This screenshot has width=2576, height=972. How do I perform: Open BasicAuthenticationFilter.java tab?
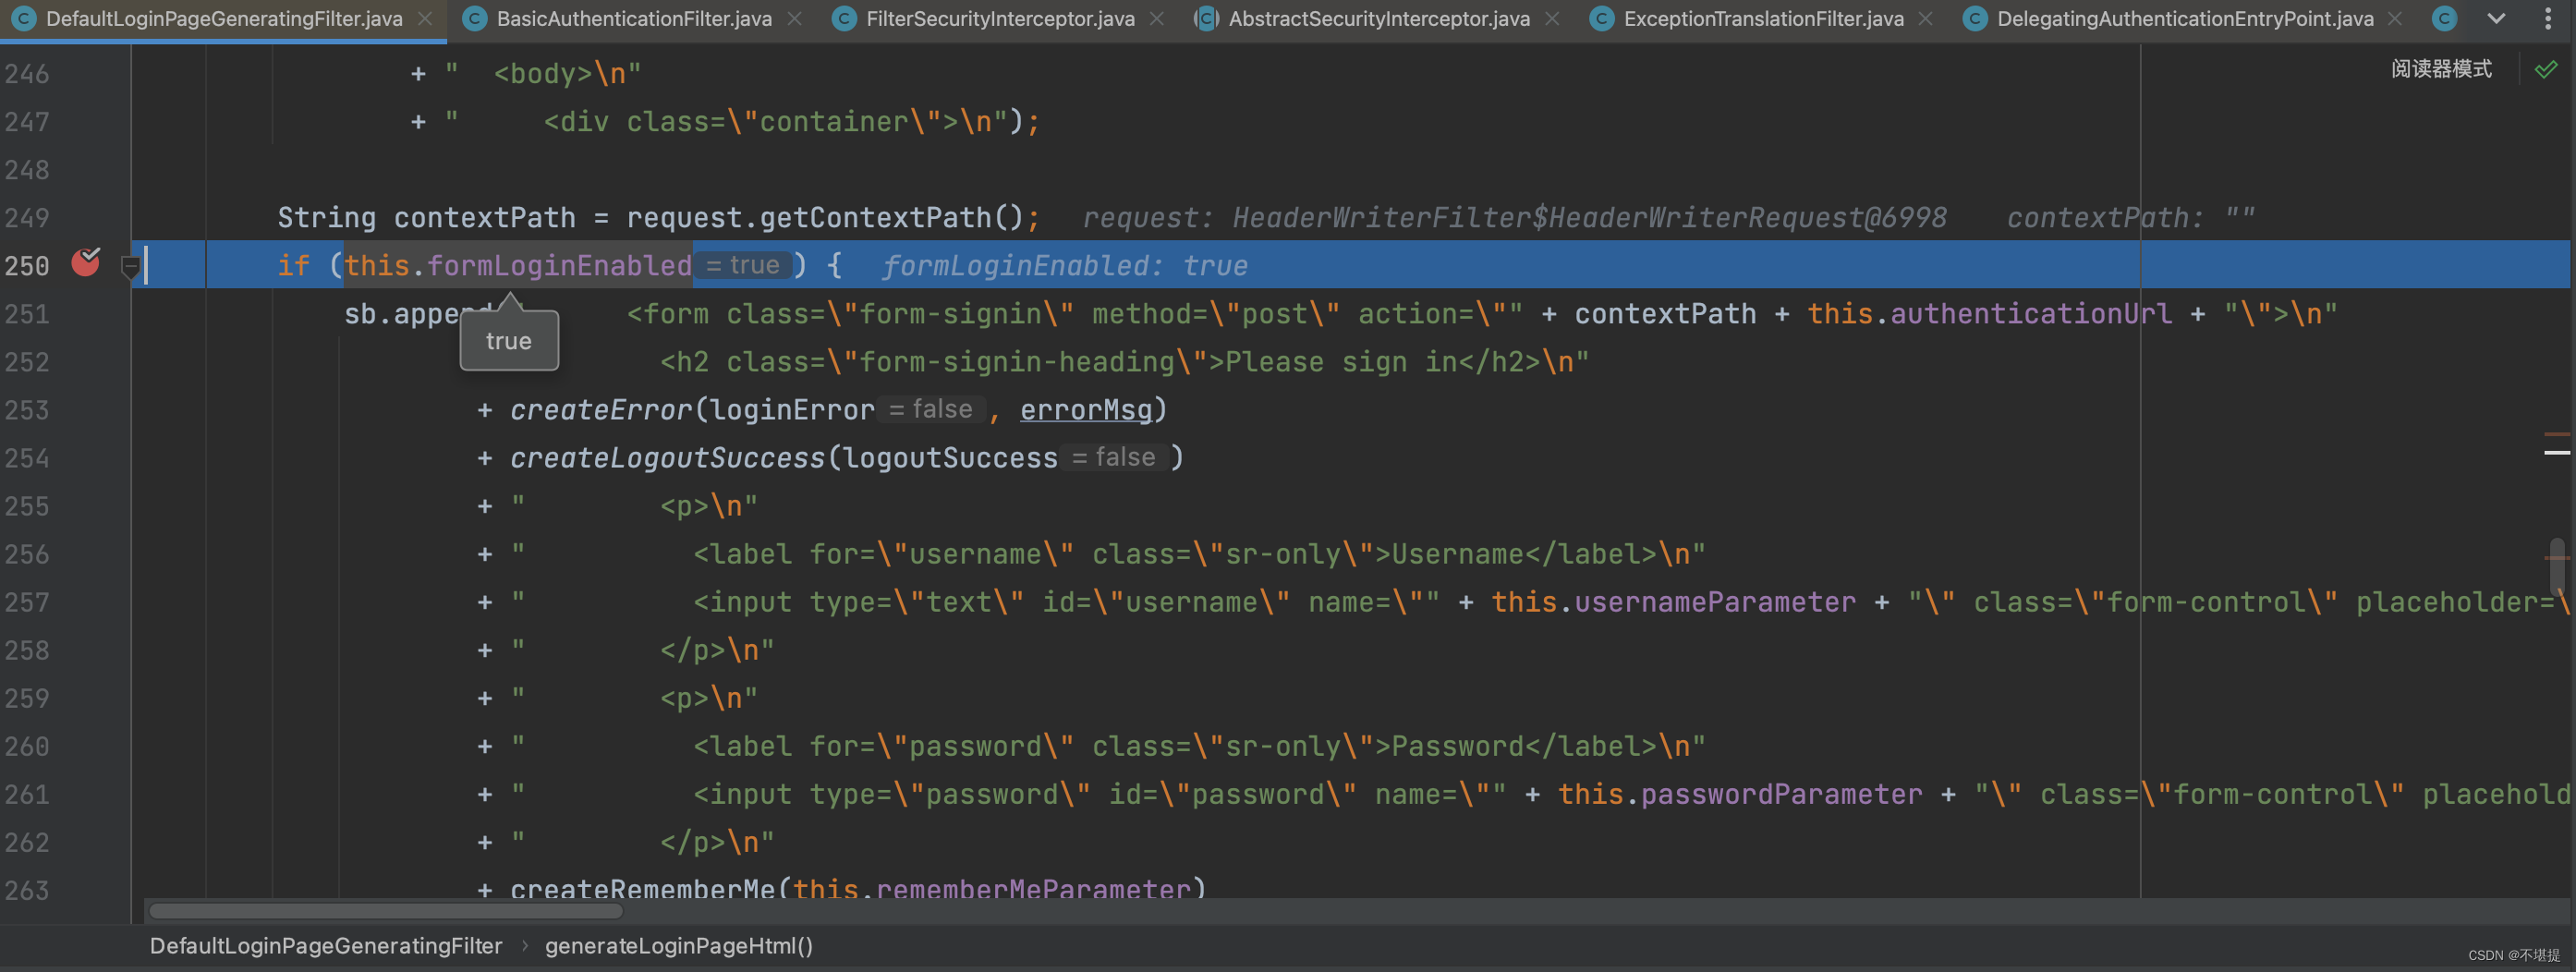(634, 19)
